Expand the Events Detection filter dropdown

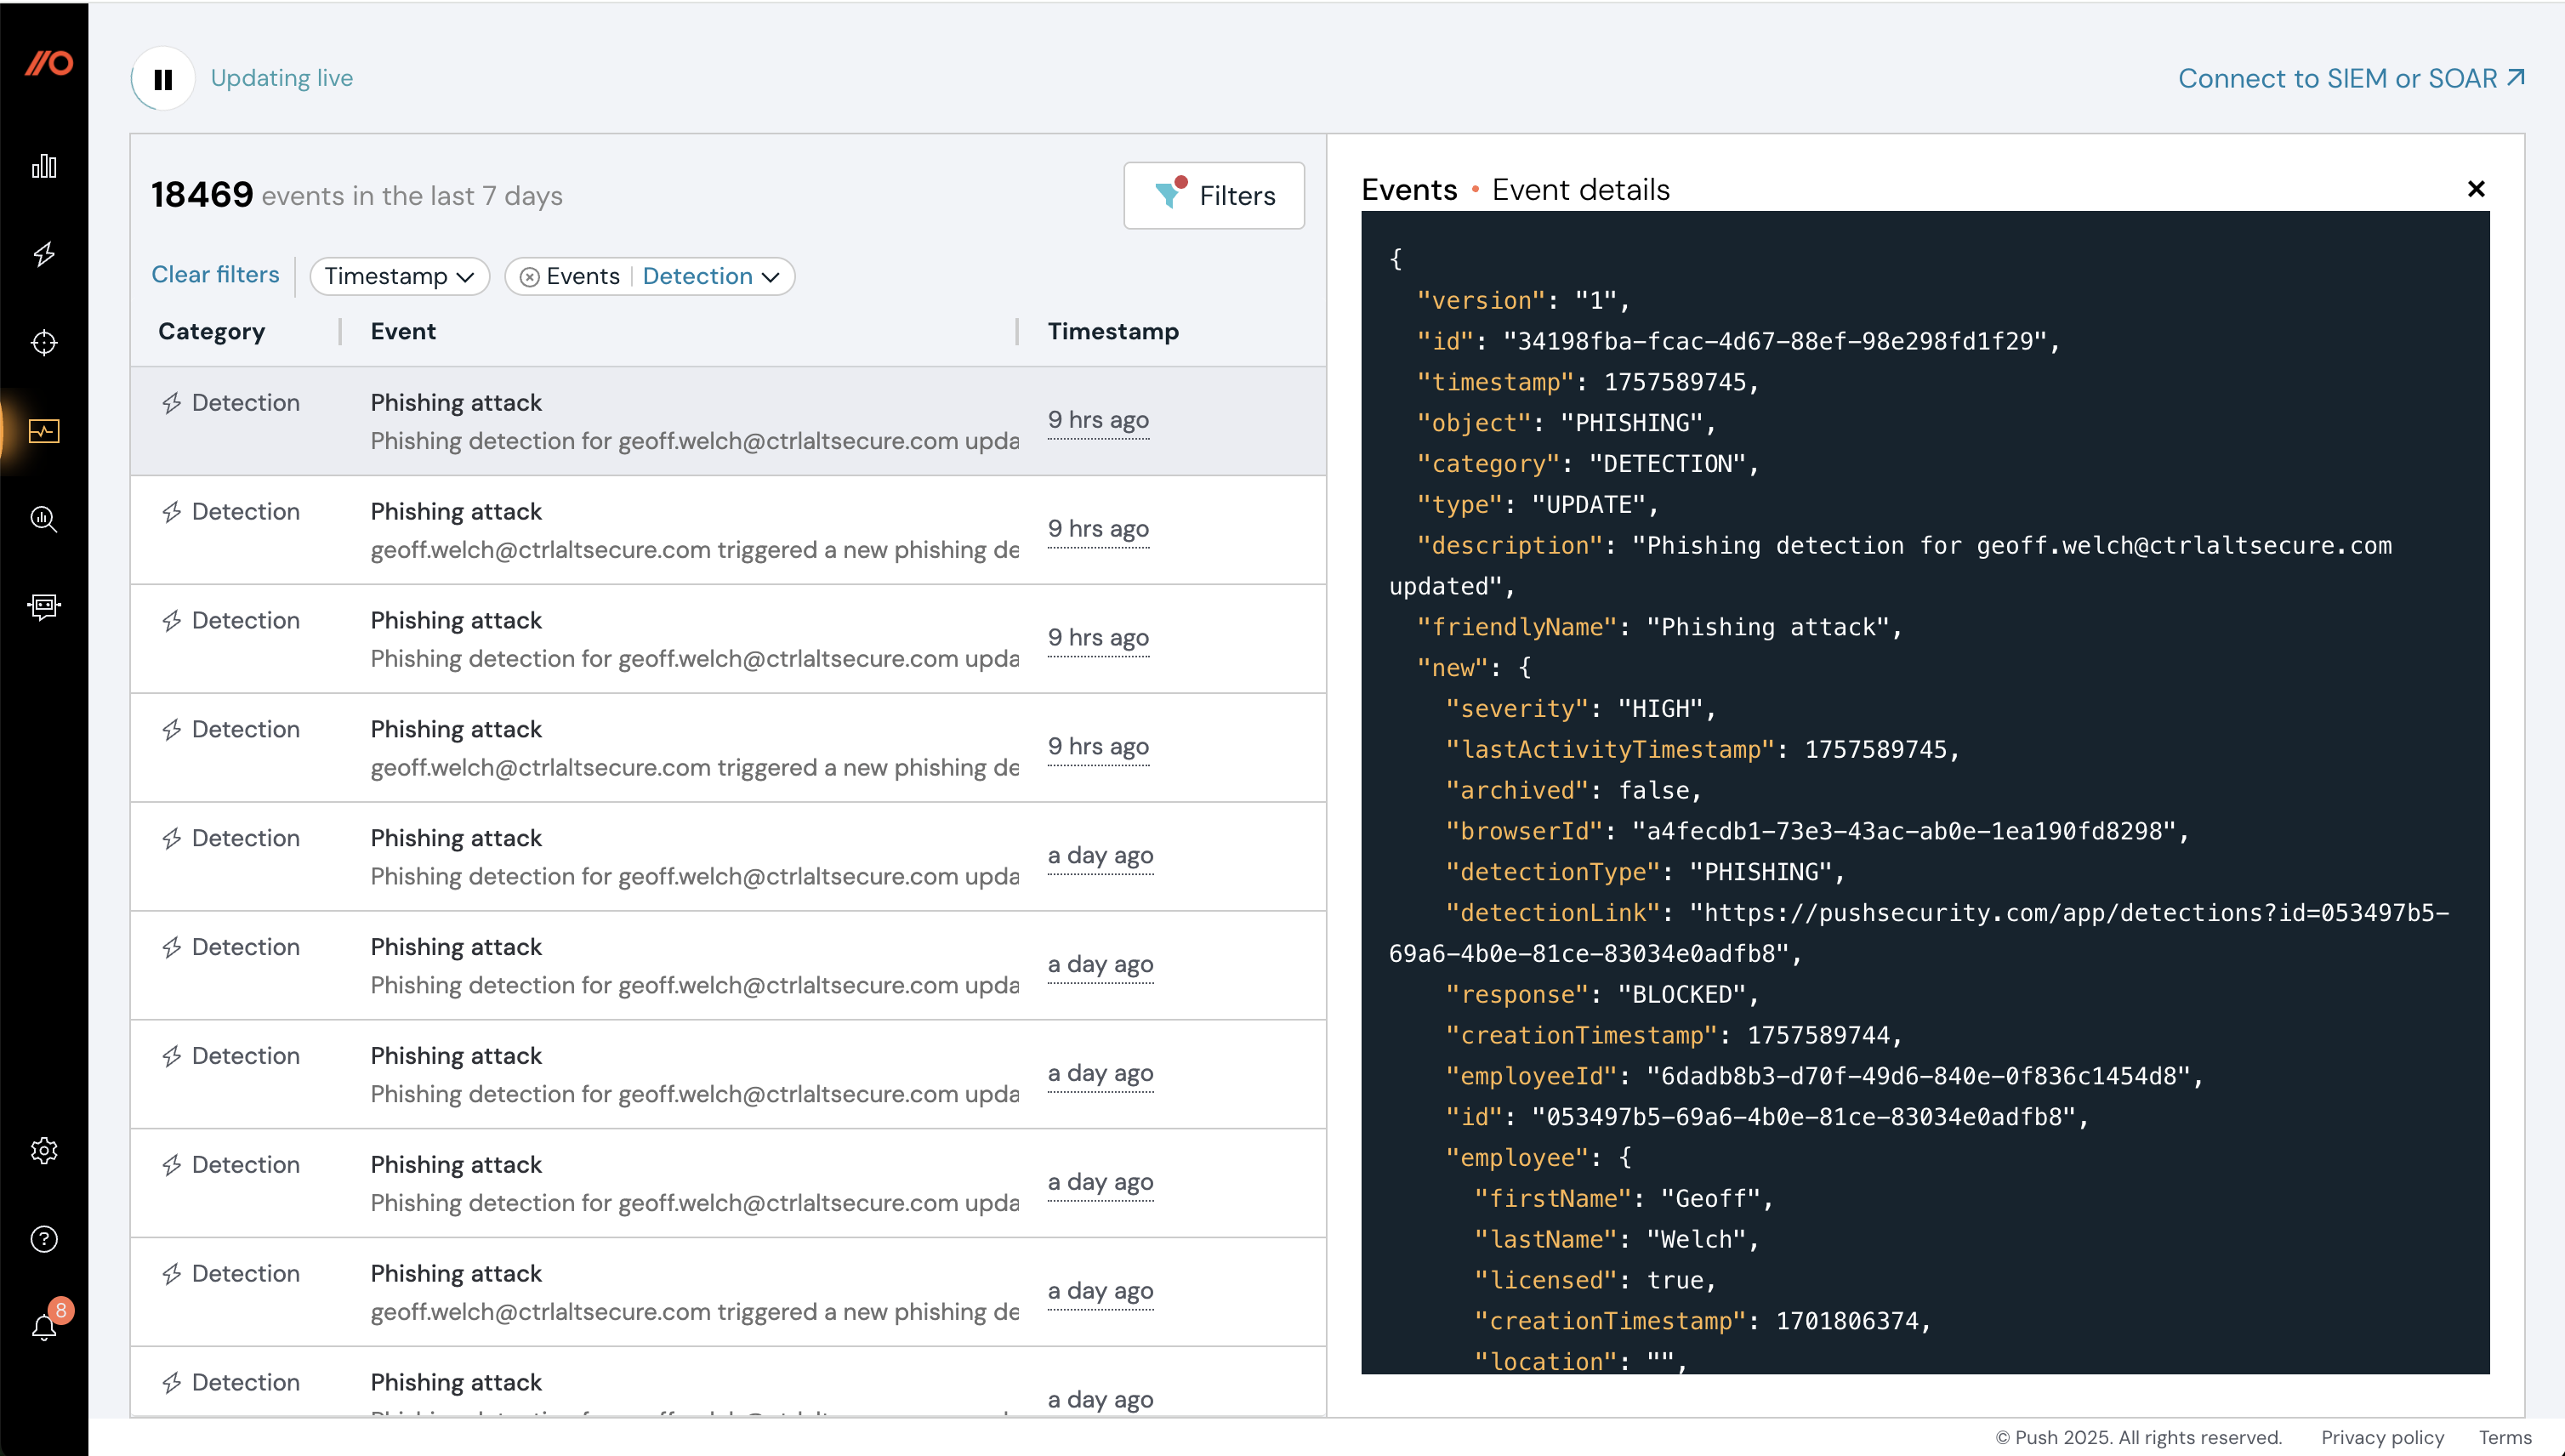(710, 276)
